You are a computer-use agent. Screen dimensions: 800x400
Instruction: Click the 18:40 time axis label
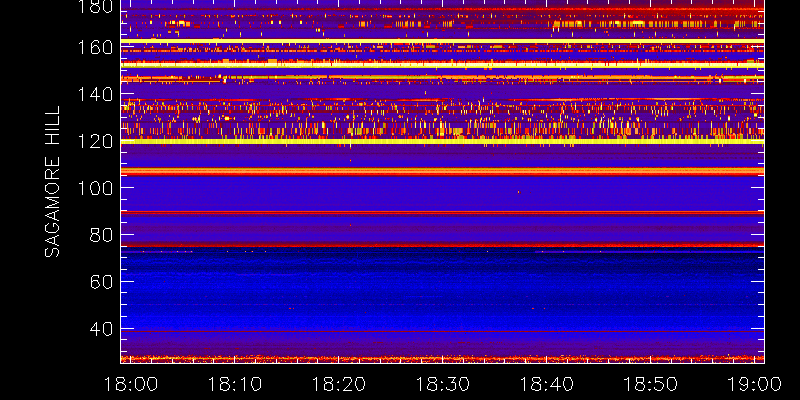[547, 384]
